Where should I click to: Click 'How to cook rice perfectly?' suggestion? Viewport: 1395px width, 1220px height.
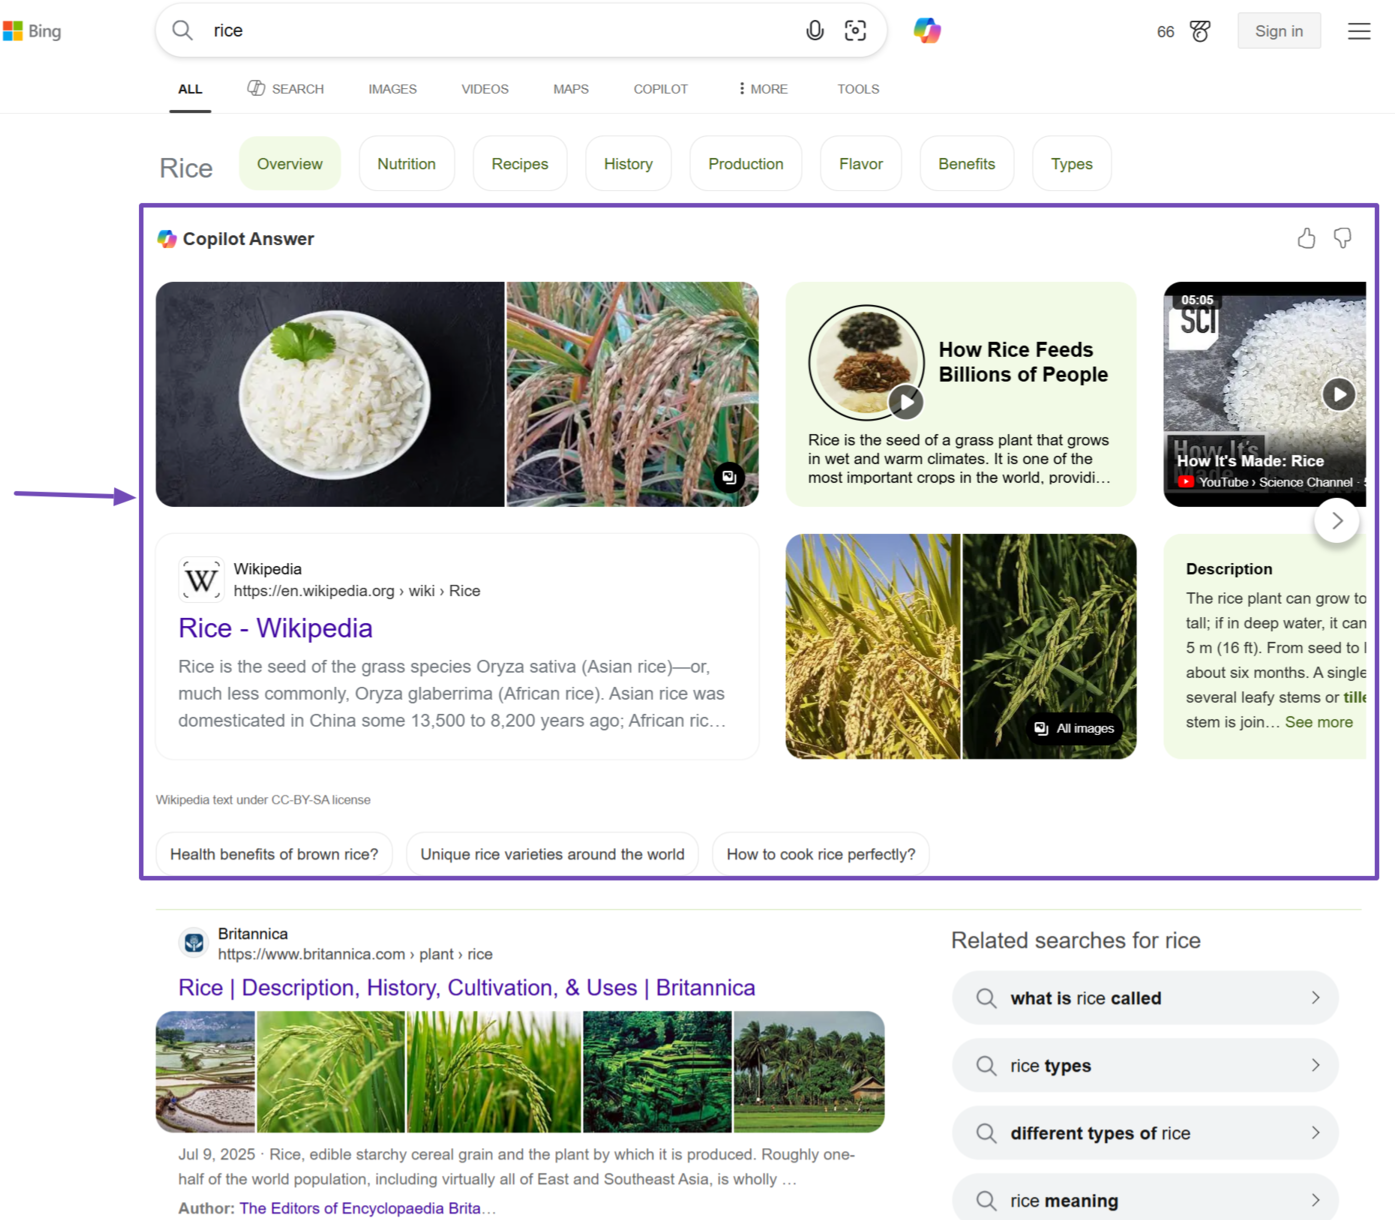tap(821, 854)
